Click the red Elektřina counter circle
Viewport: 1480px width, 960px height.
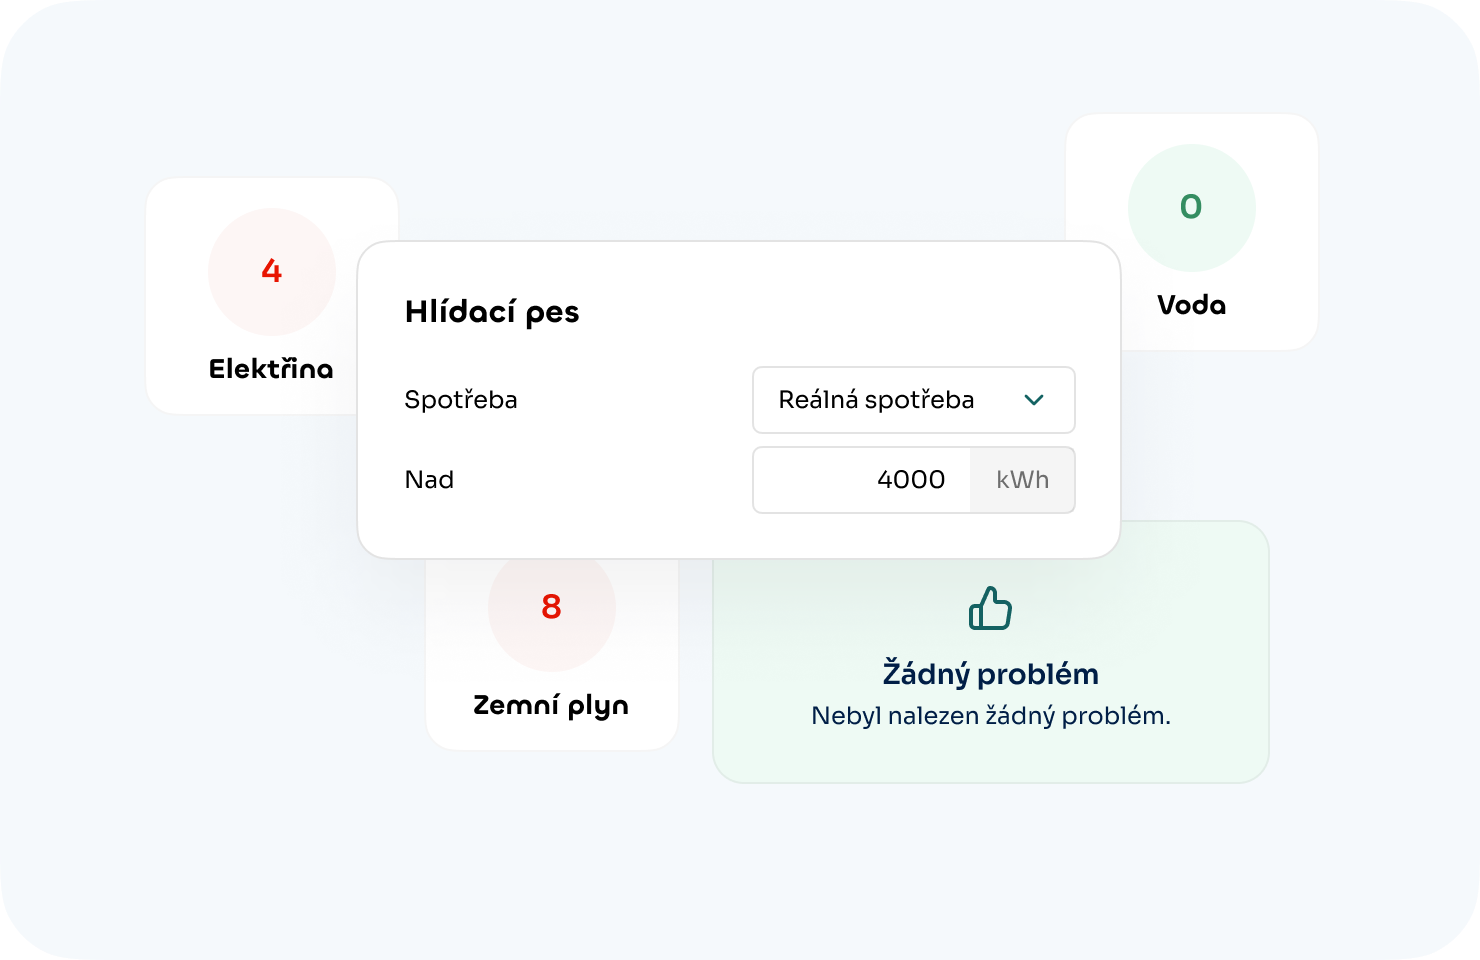(271, 272)
